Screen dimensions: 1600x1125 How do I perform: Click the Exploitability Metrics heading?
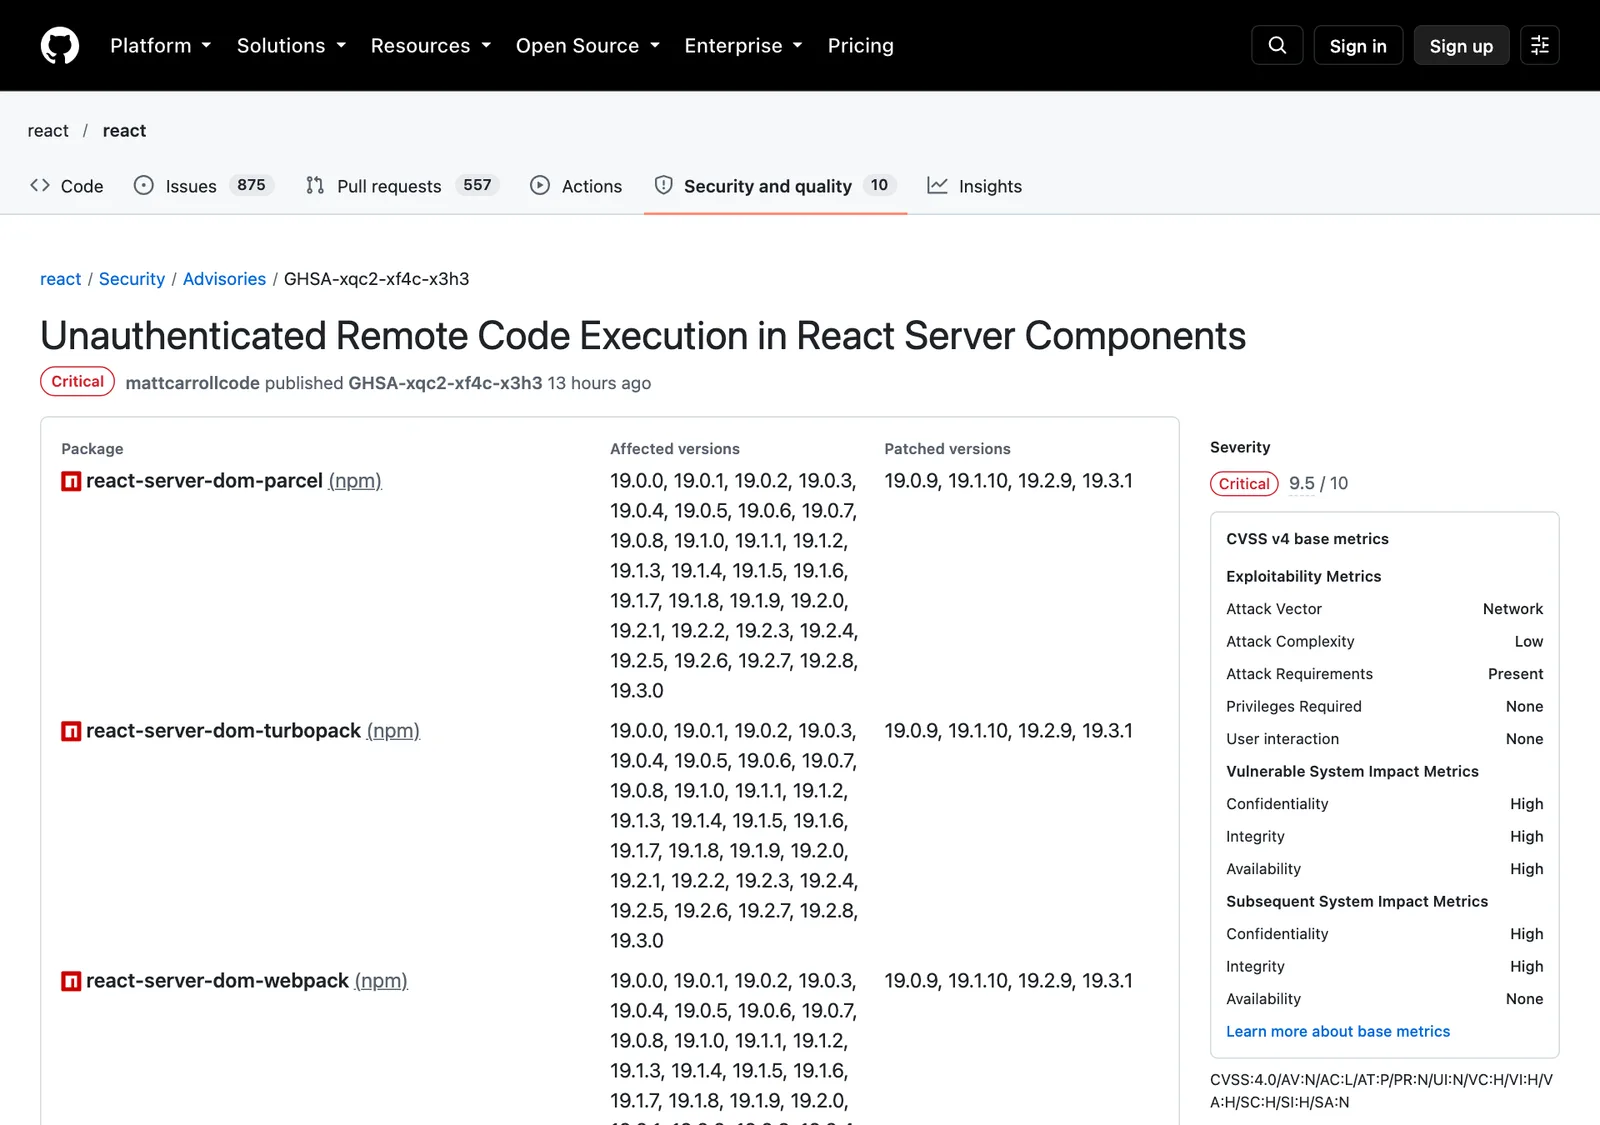point(1303,577)
